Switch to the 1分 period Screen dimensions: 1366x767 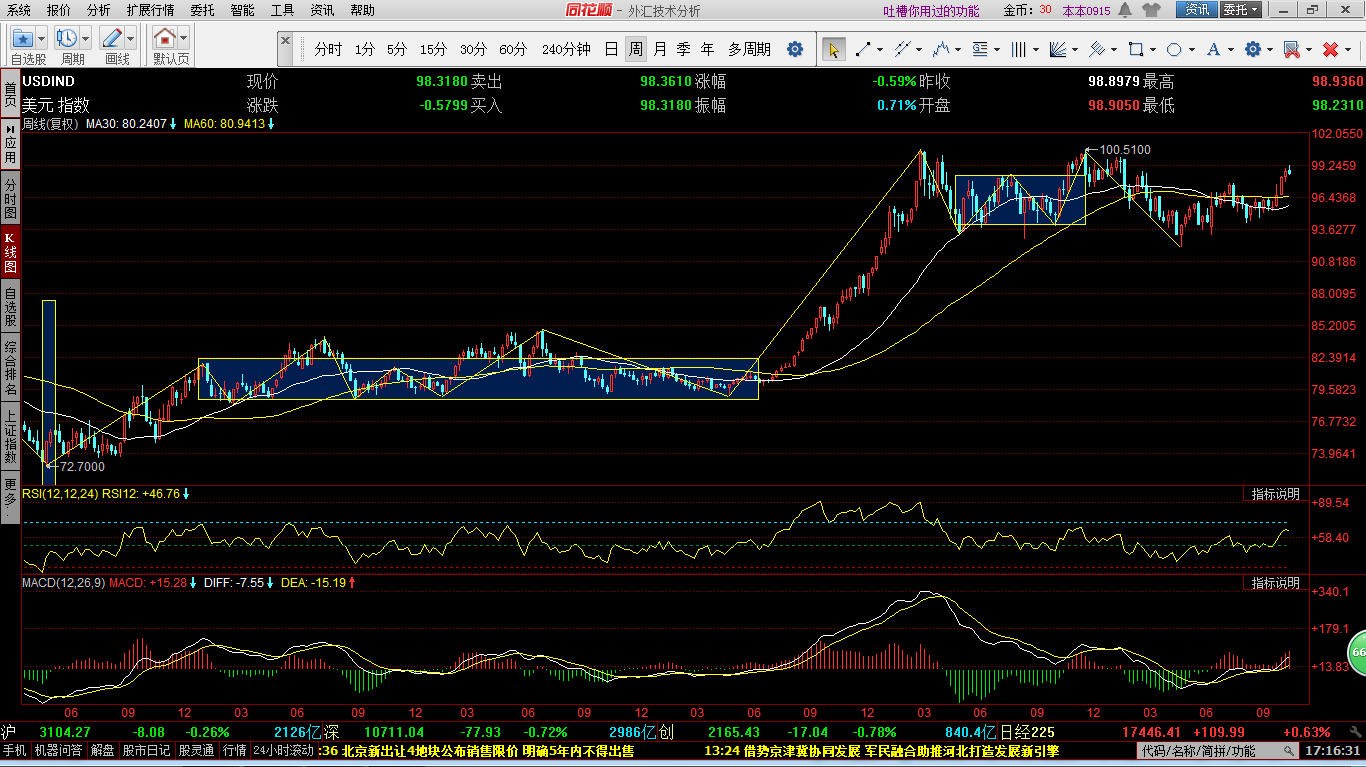(x=365, y=49)
